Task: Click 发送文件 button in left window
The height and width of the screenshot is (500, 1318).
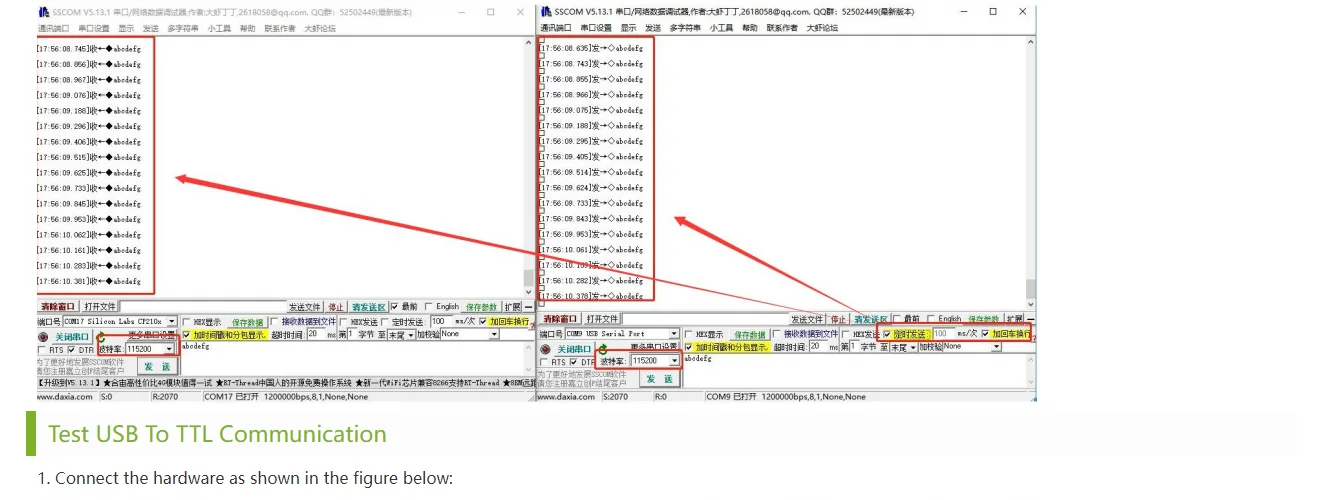Action: (304, 307)
